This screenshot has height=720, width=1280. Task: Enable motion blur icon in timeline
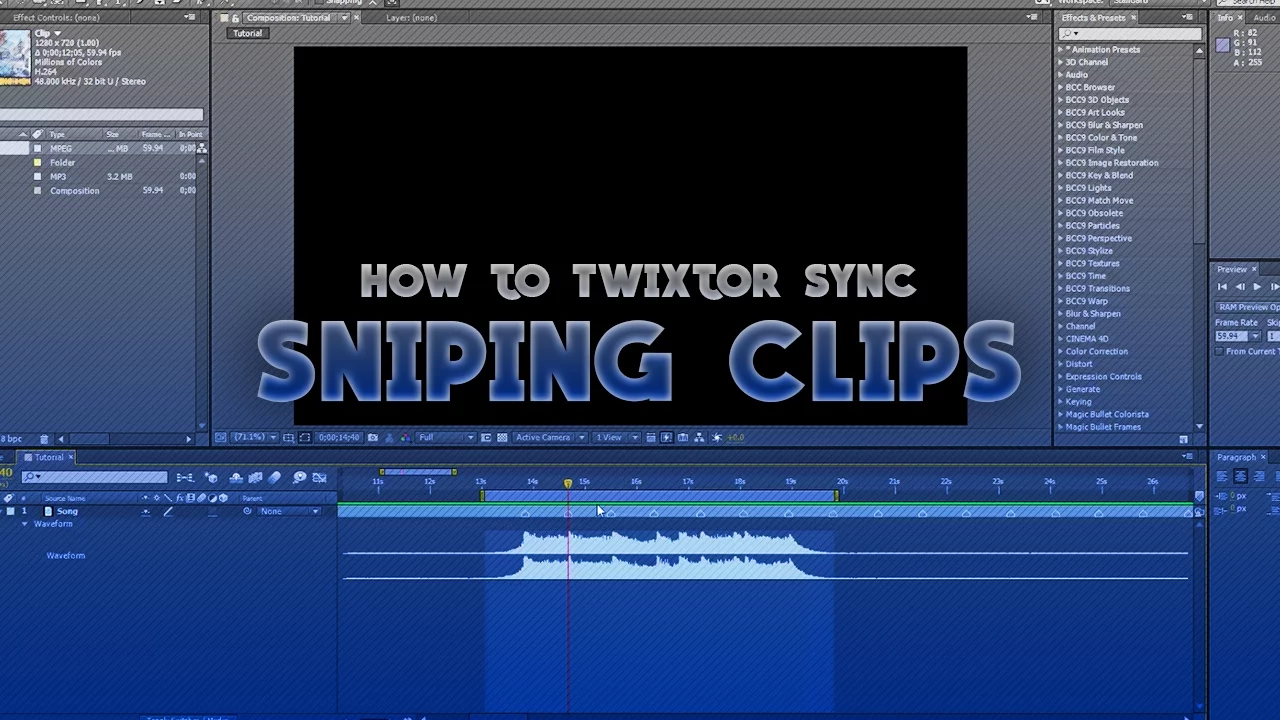point(274,478)
